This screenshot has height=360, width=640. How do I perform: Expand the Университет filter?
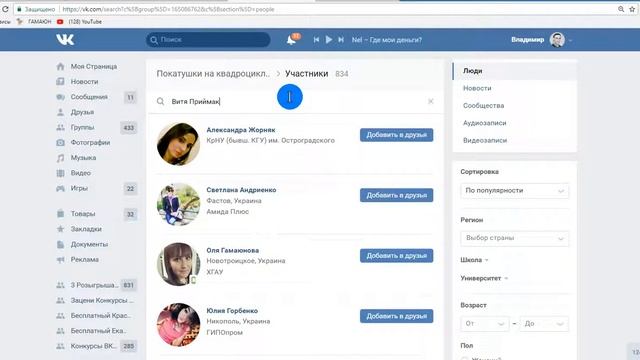point(484,278)
